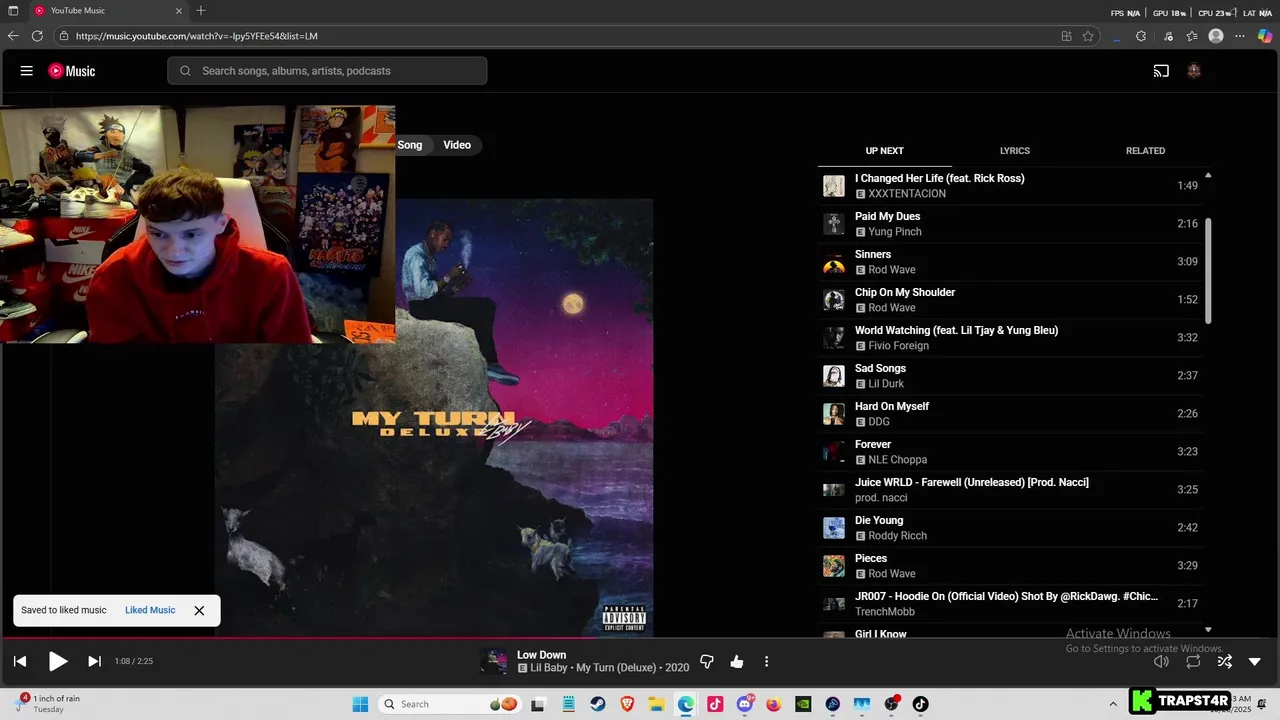
Task: Open the LYRICS tab
Action: coord(1015,151)
